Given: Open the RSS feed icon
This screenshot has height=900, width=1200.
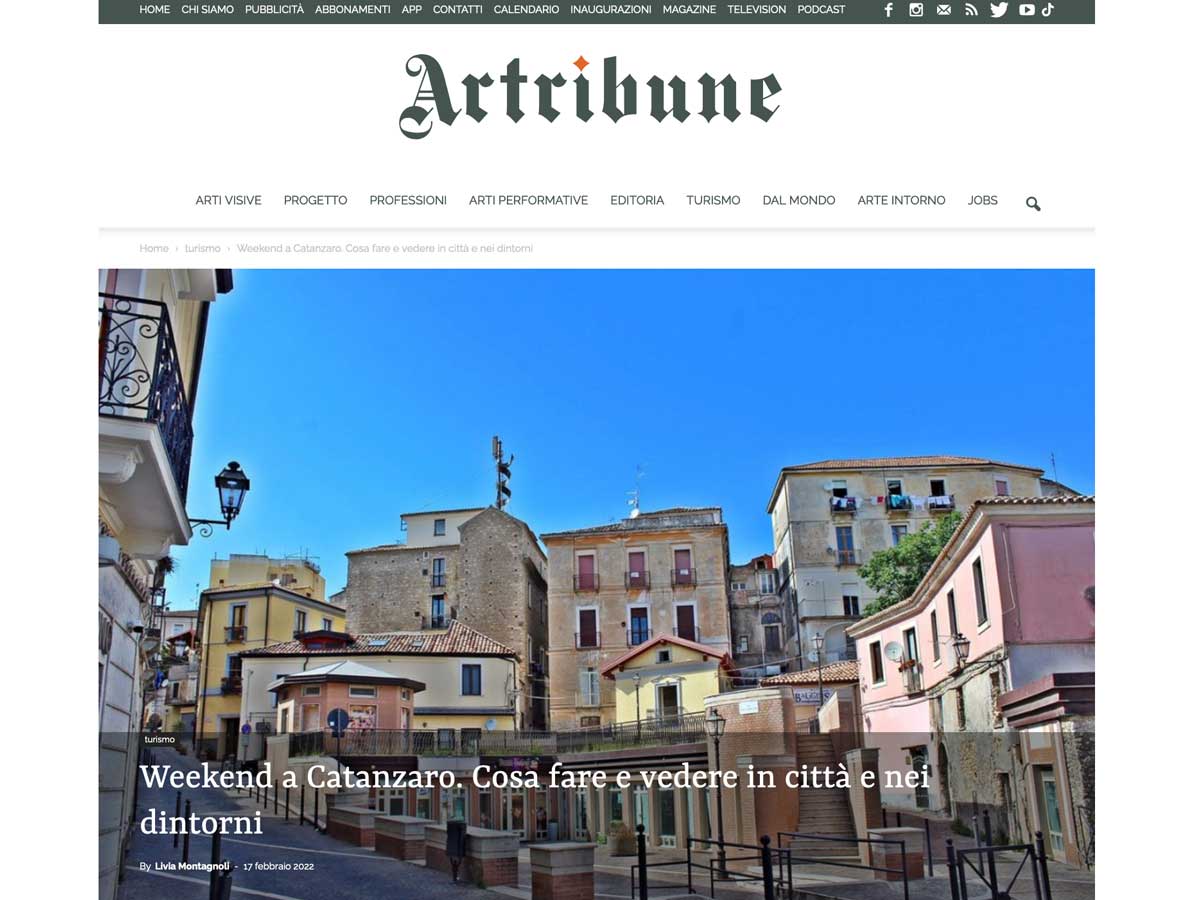Looking at the screenshot, I should (x=971, y=10).
